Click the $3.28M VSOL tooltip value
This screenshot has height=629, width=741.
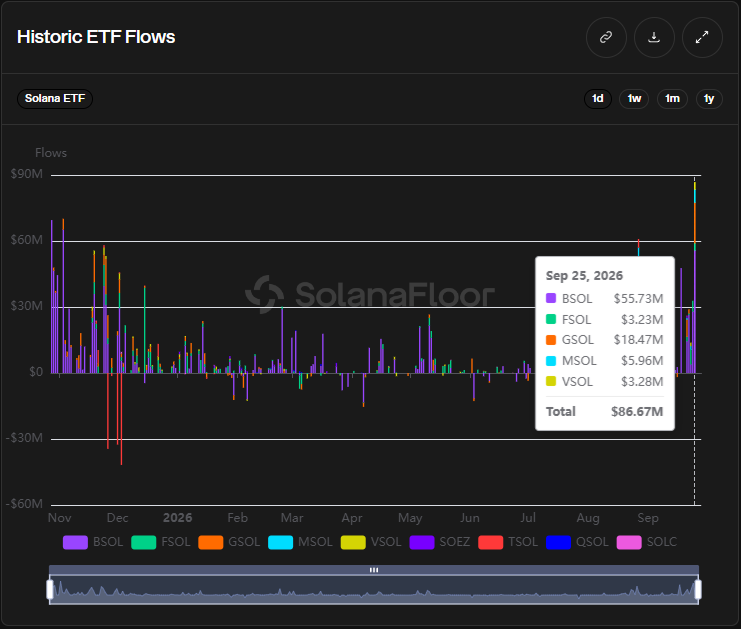tap(642, 381)
